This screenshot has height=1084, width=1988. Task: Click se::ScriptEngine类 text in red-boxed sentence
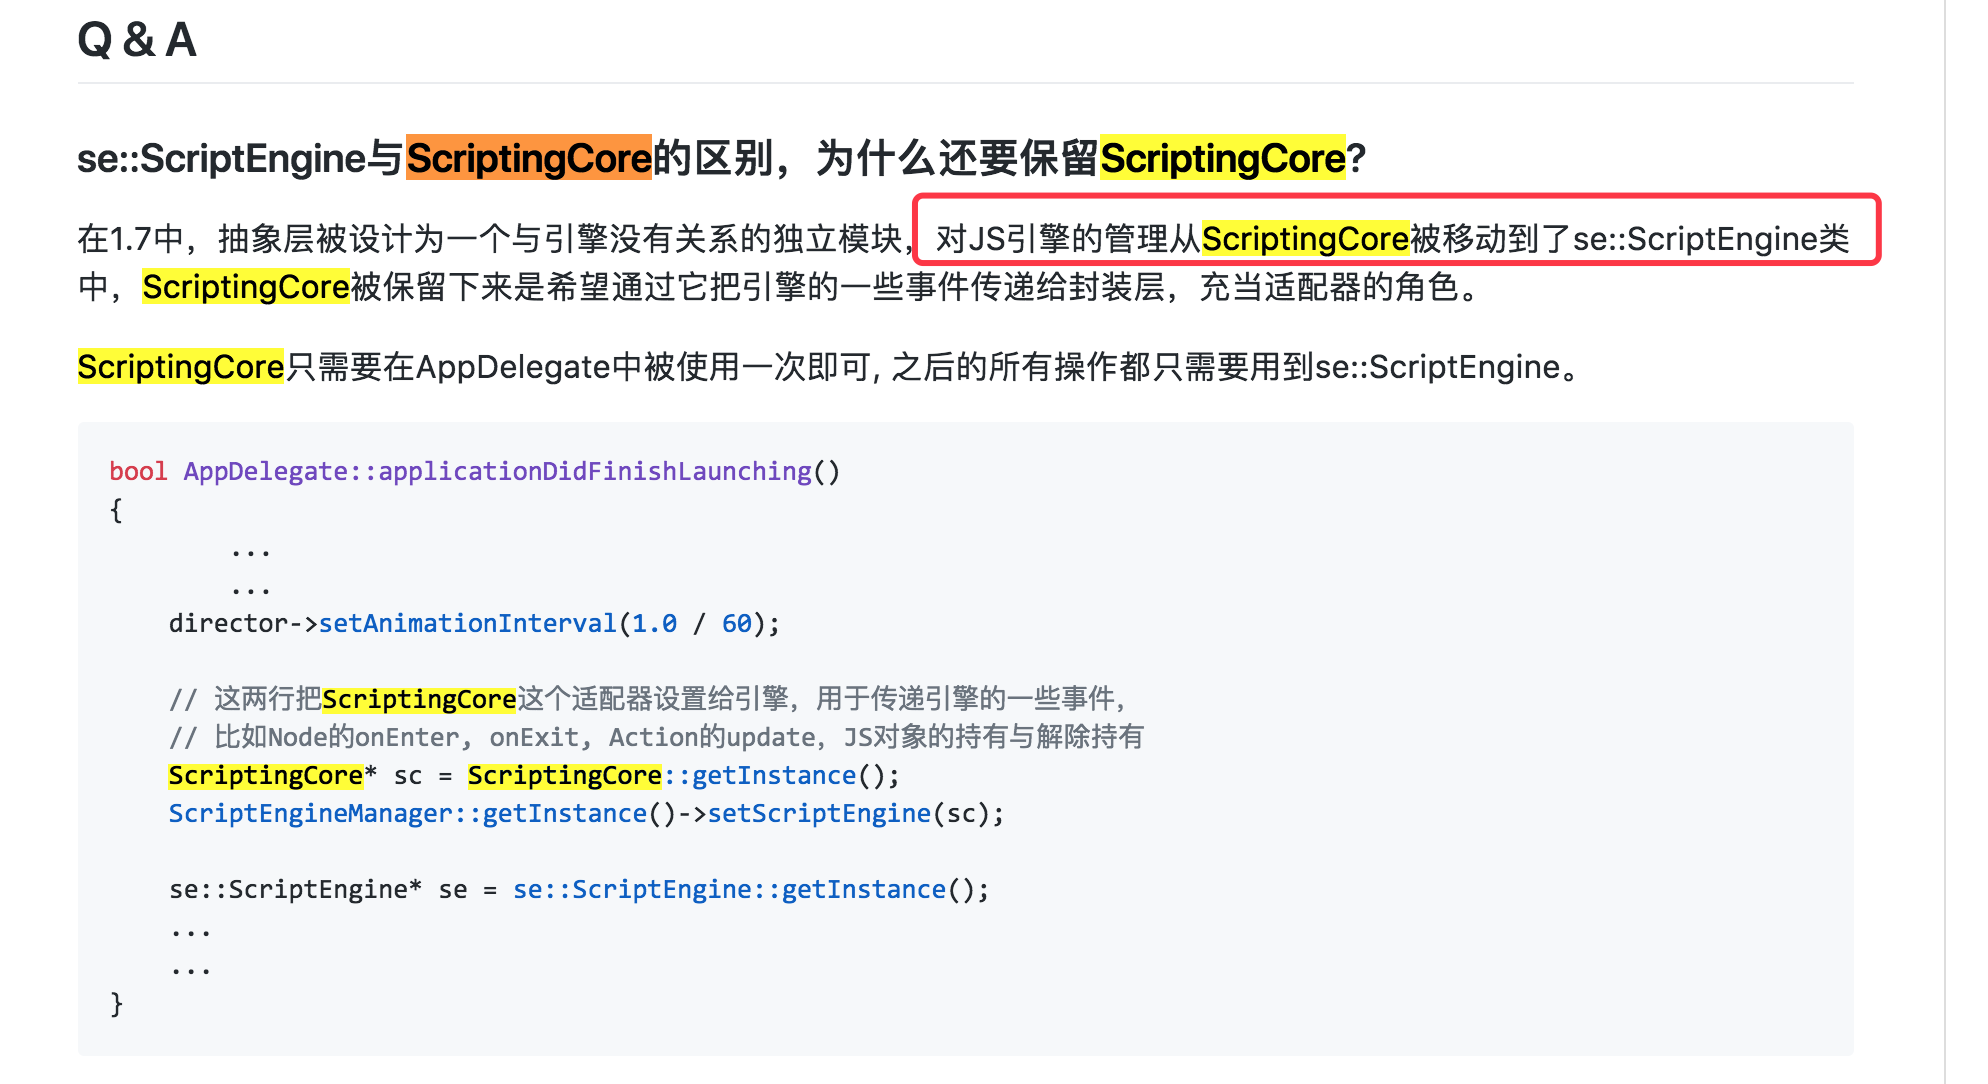tap(1710, 239)
